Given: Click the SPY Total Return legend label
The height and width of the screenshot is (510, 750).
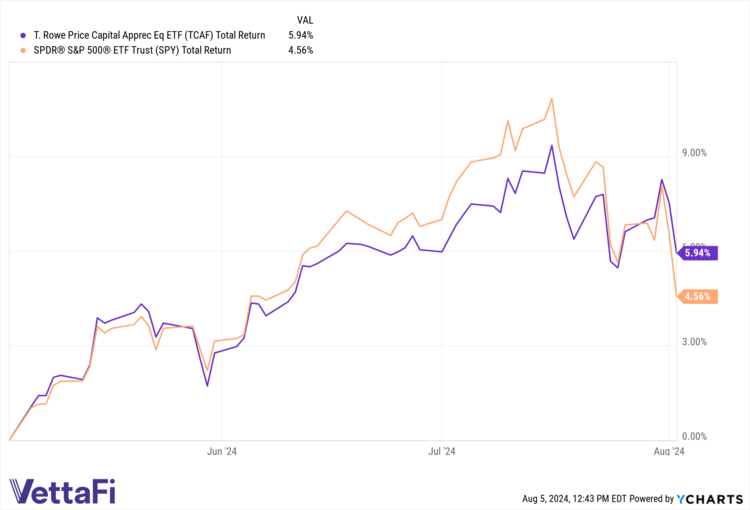Looking at the screenshot, I should click(x=139, y=50).
